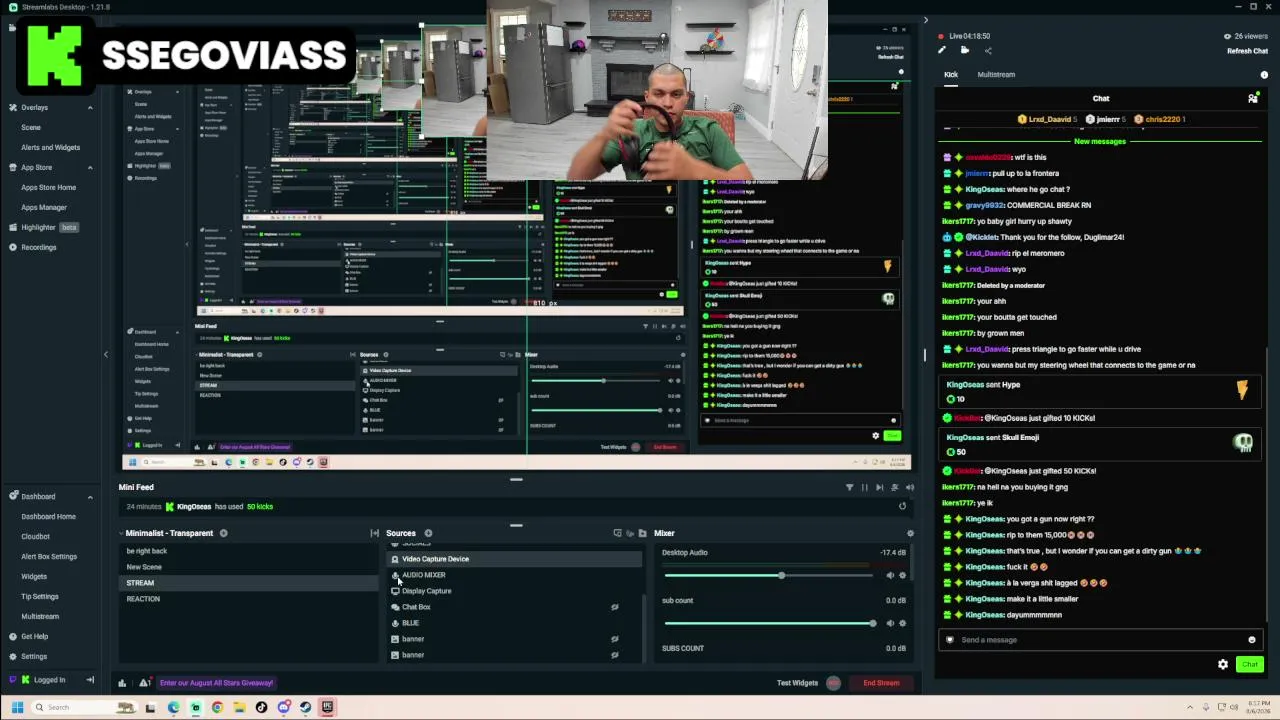Open the stats icon in the bottom bar
The image size is (1280, 720).
(x=122, y=683)
